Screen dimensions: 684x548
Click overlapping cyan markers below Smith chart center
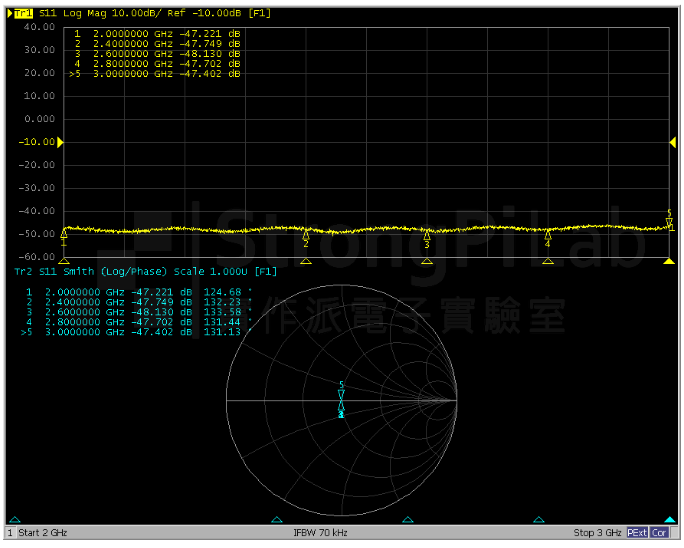point(342,409)
